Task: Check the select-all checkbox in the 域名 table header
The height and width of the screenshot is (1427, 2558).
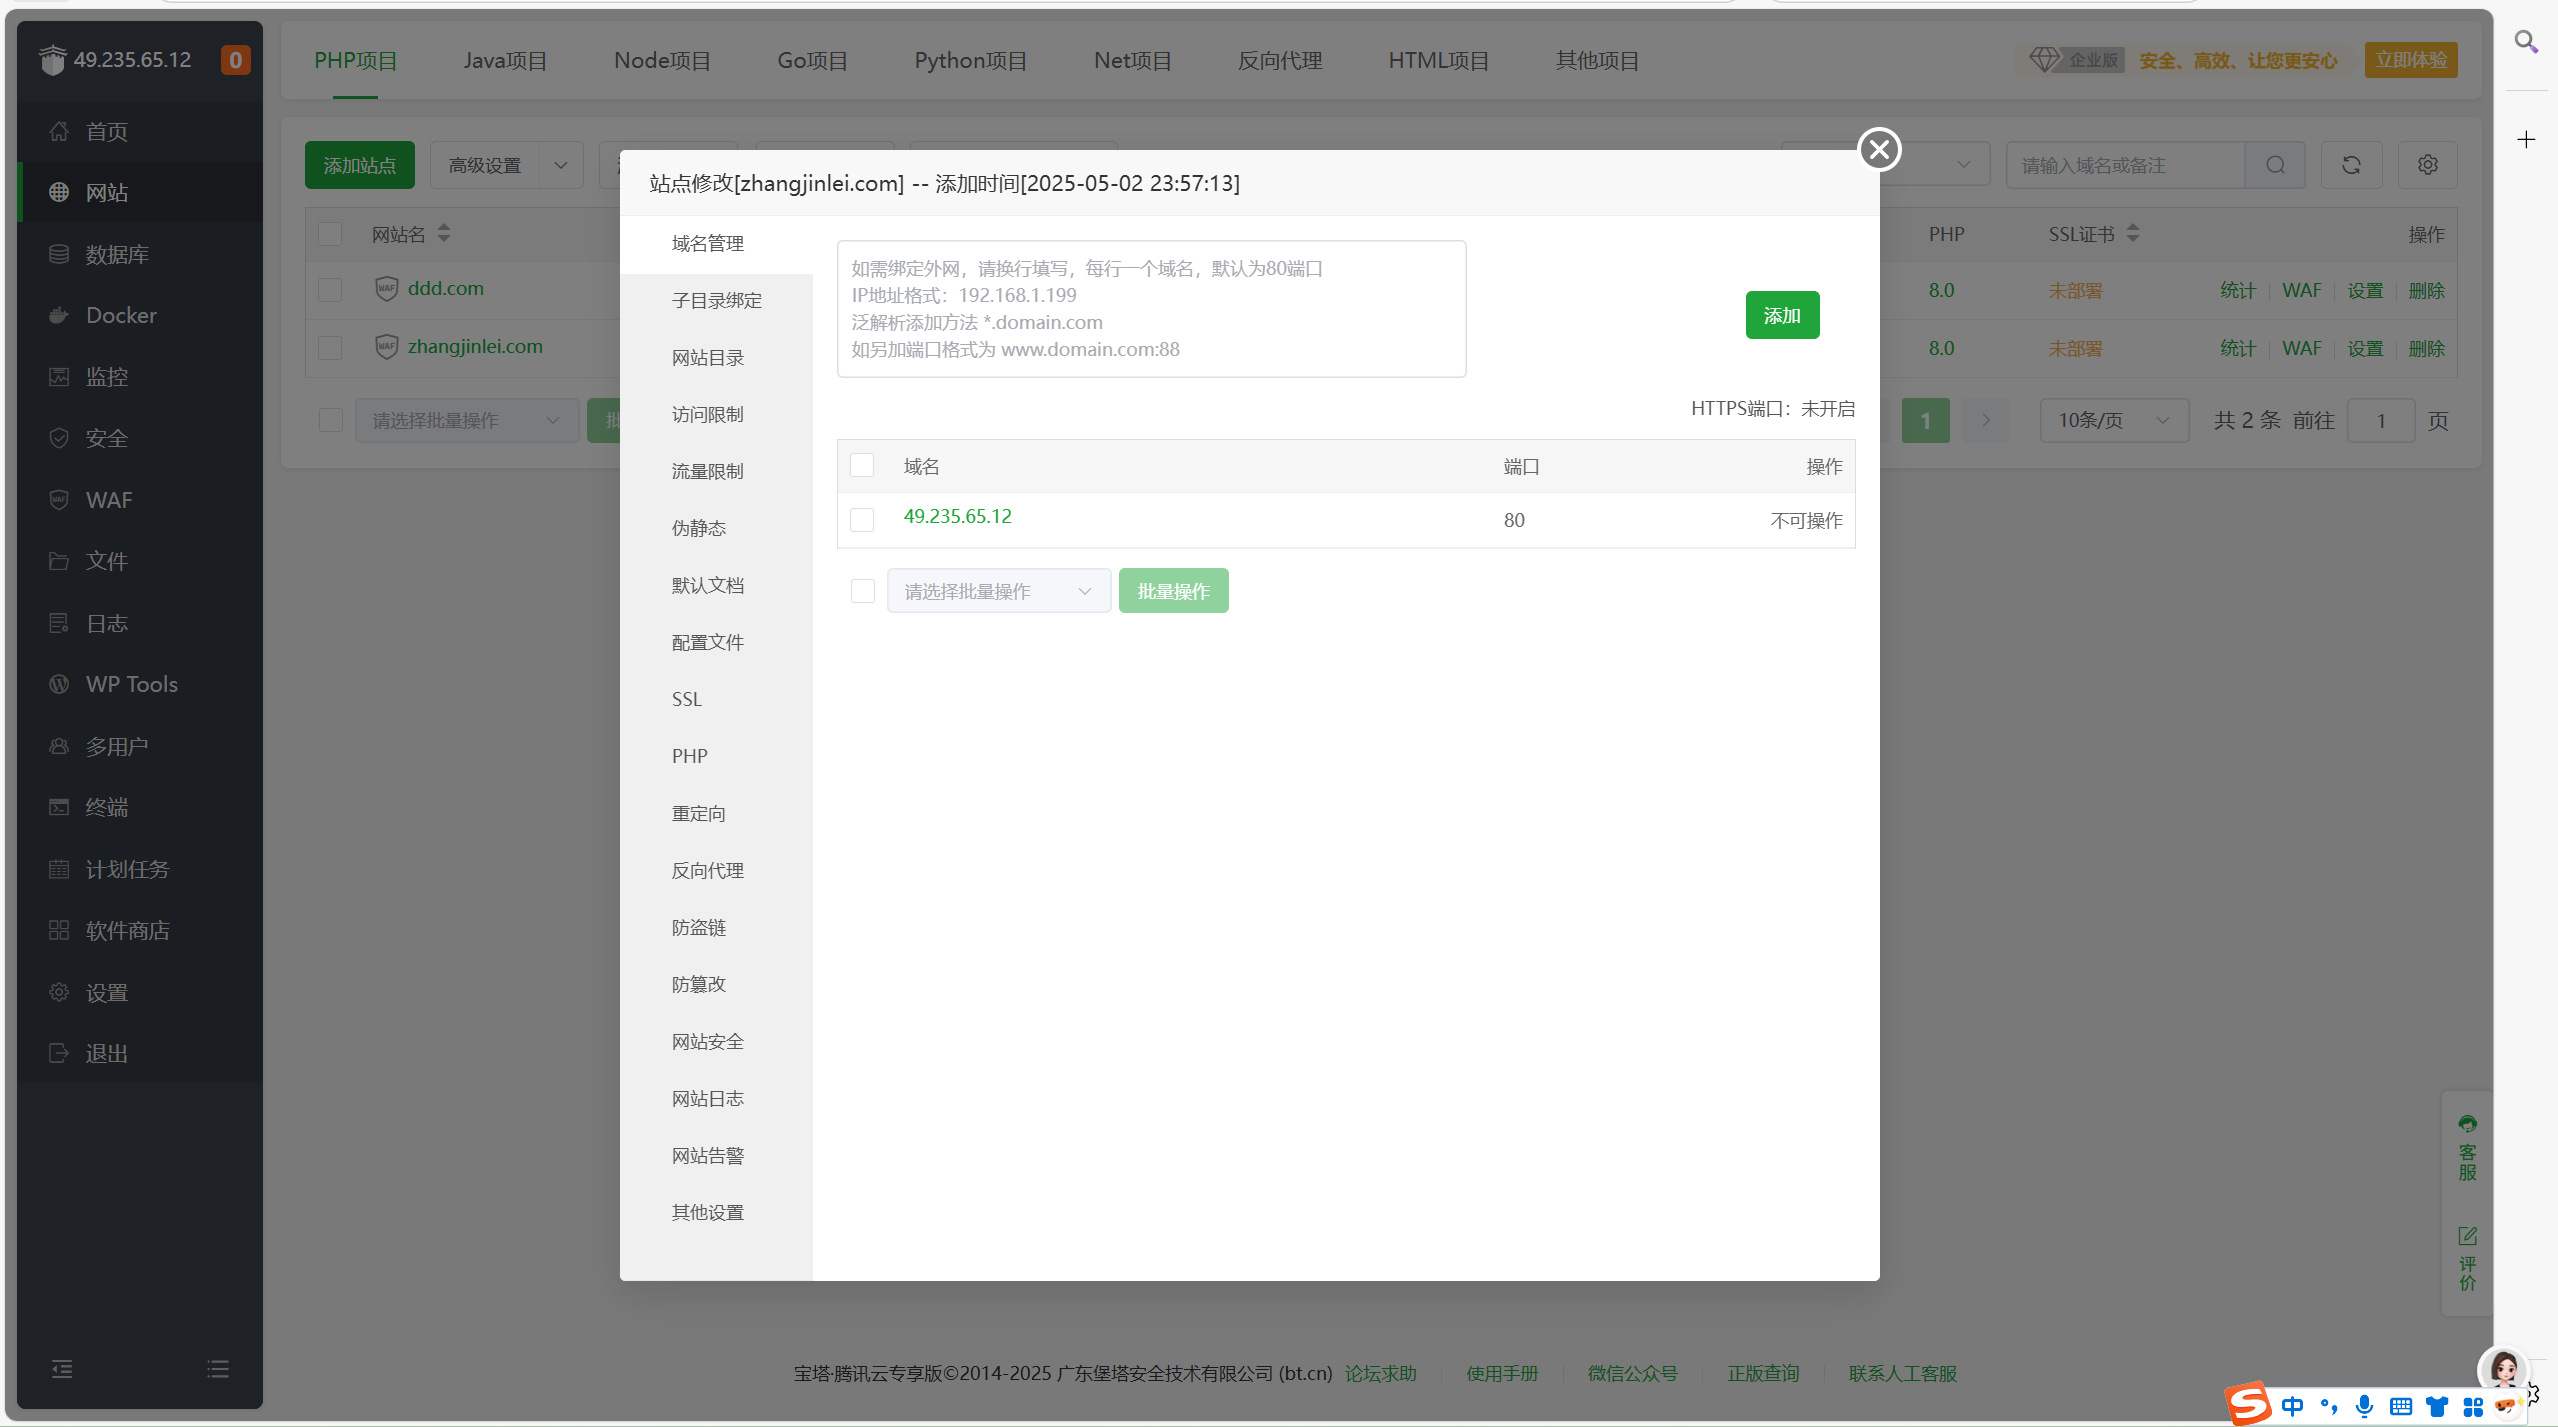Action: tap(861, 464)
